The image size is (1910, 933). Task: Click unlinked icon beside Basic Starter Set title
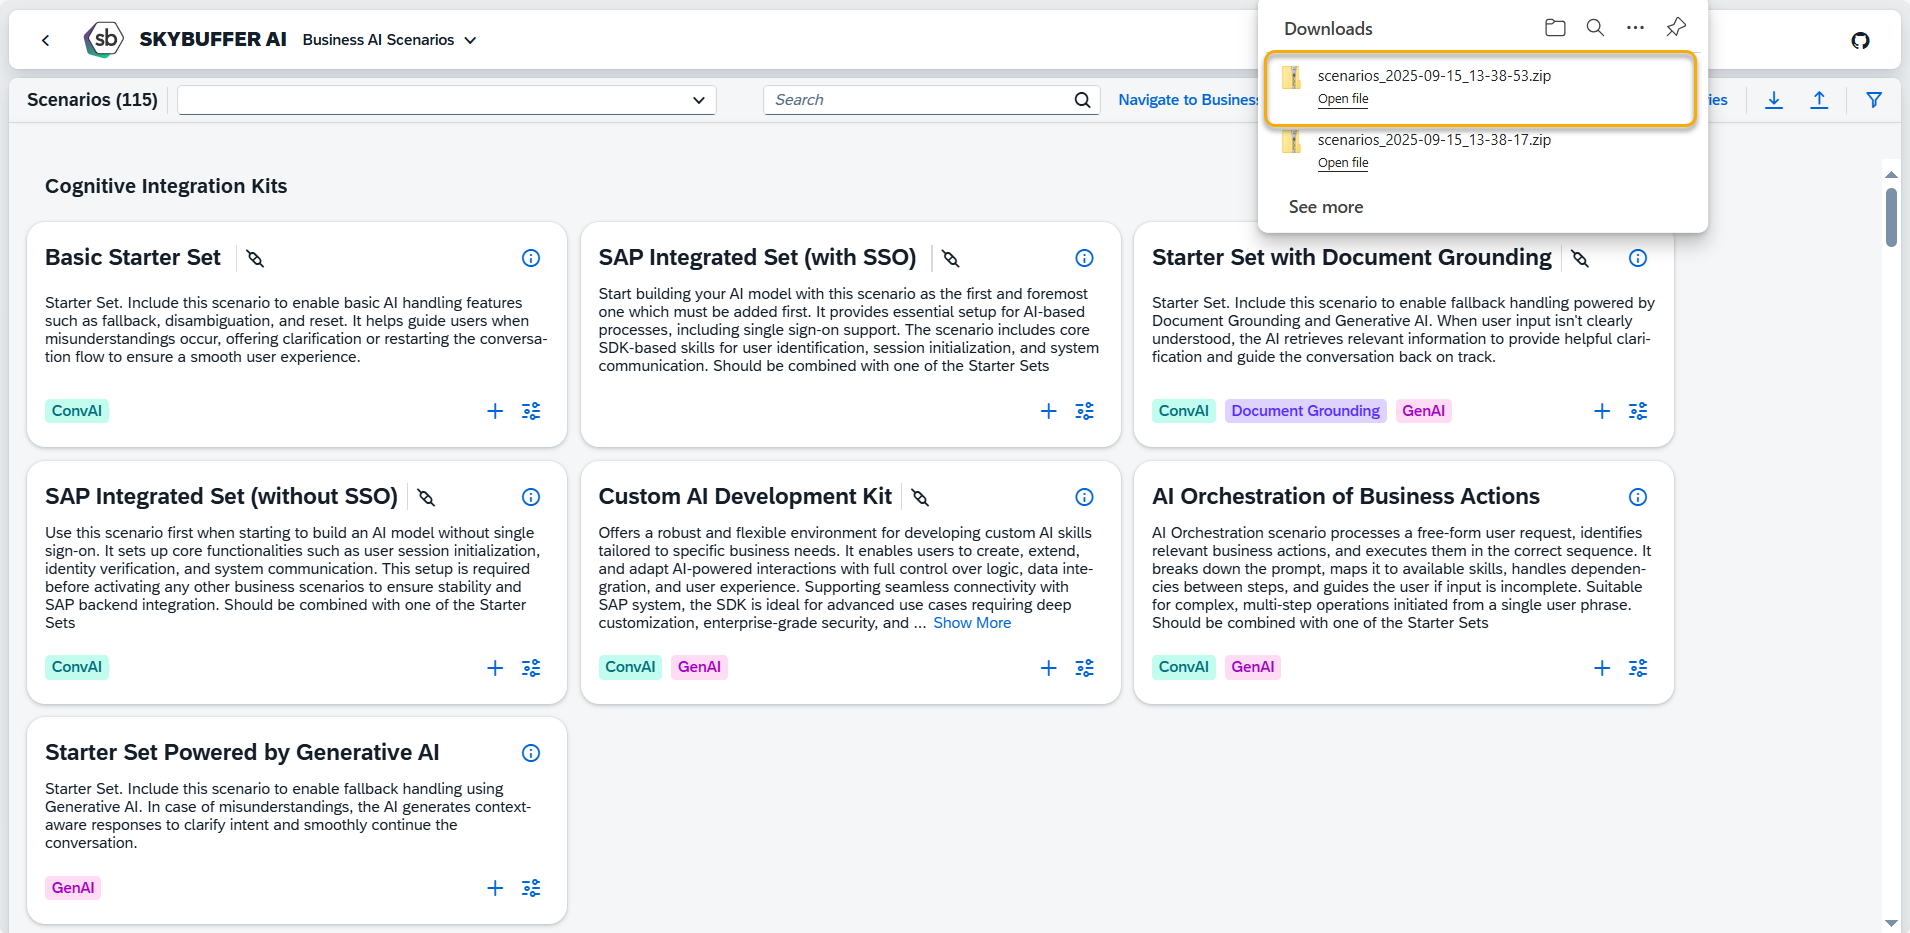click(x=255, y=259)
